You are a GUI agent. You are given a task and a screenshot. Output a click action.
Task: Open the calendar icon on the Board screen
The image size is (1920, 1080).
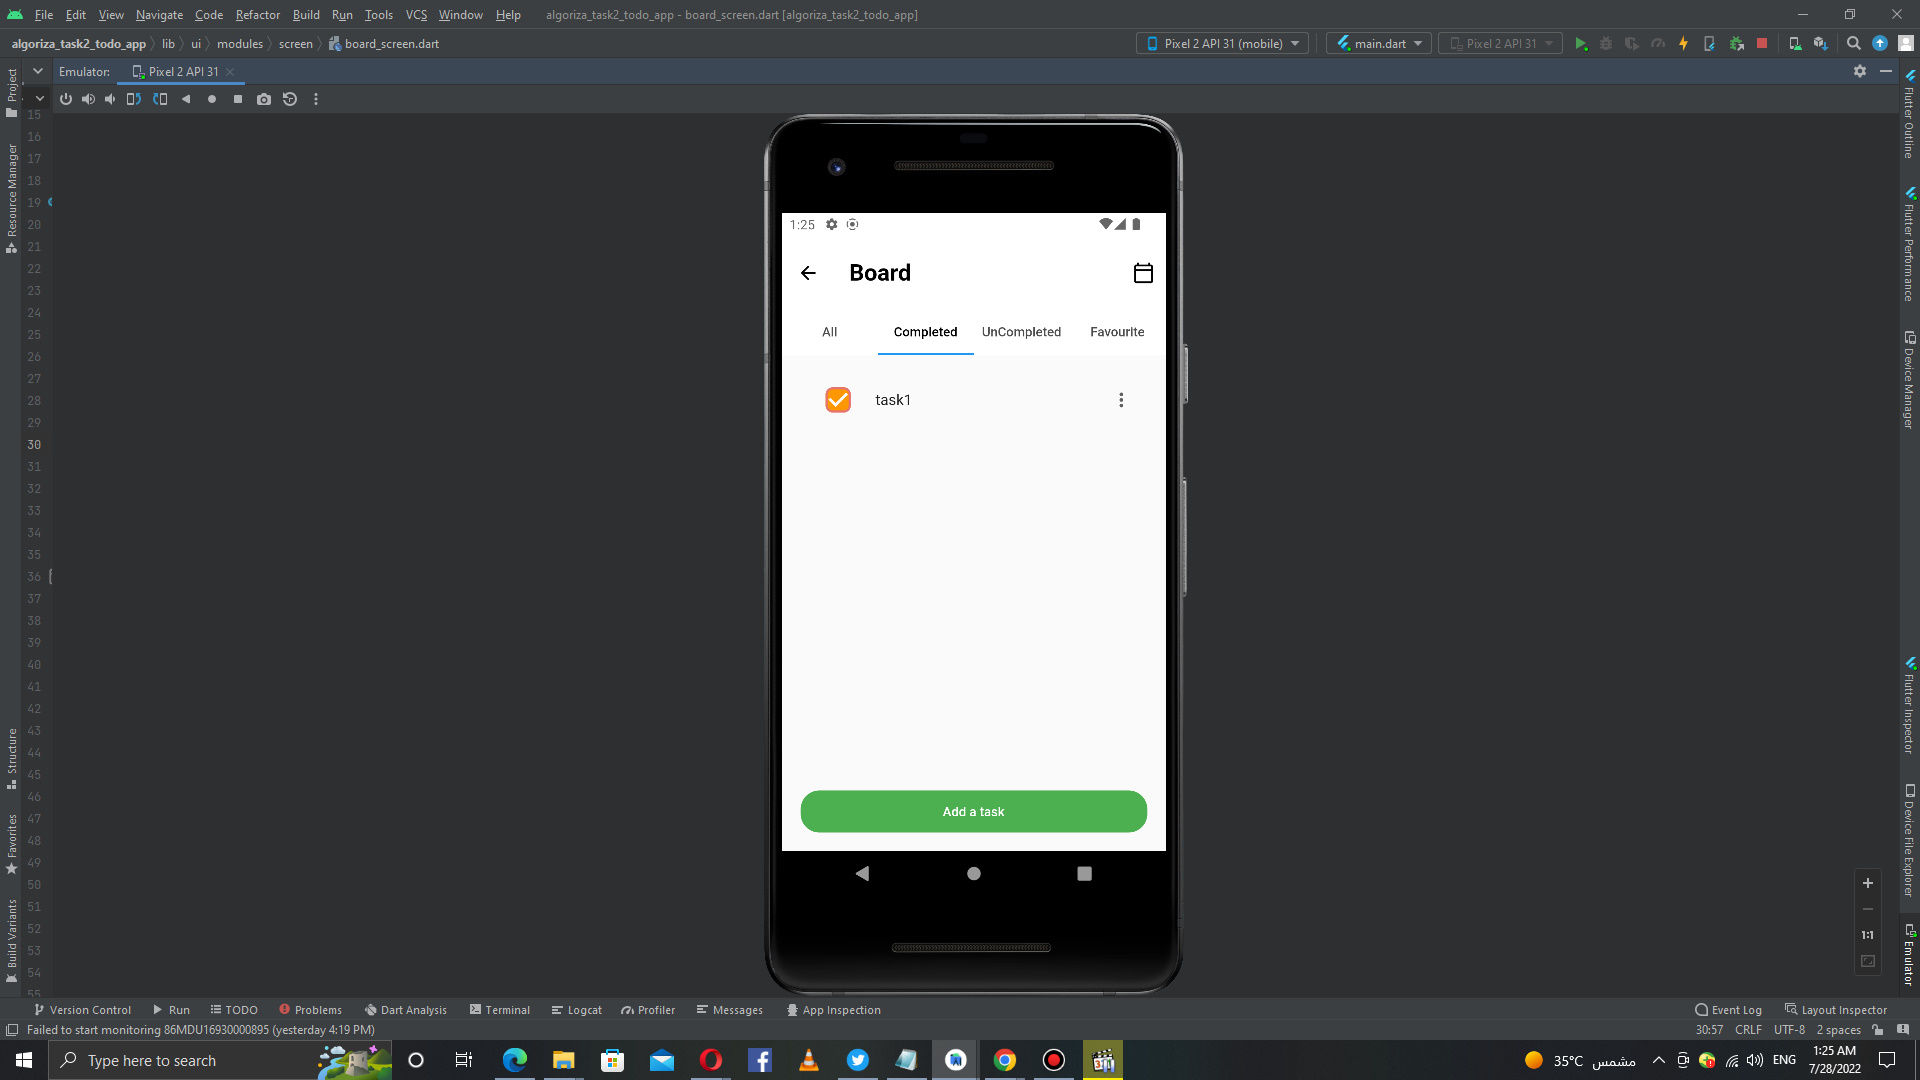click(1144, 272)
